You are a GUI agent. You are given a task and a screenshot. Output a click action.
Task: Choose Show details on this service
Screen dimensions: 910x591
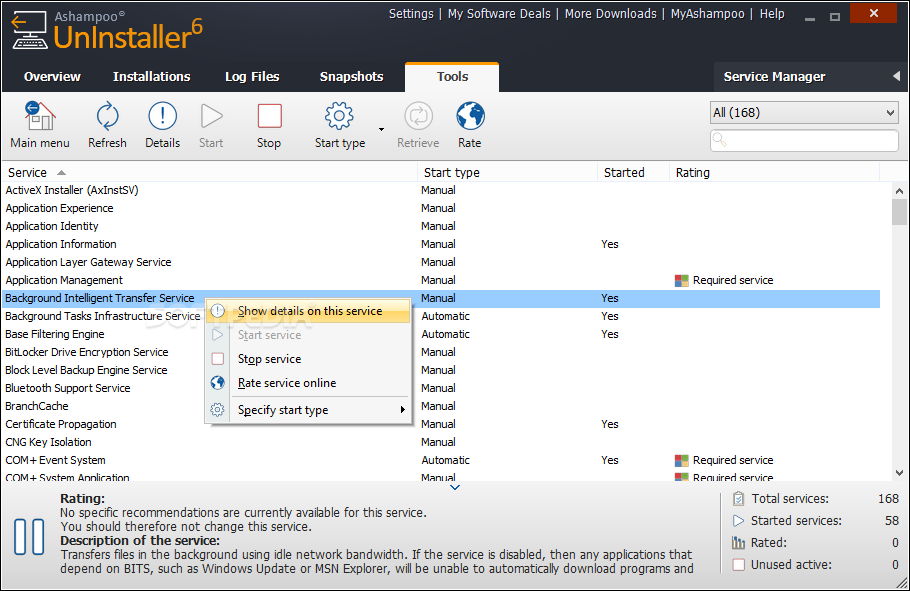pyautogui.click(x=309, y=311)
